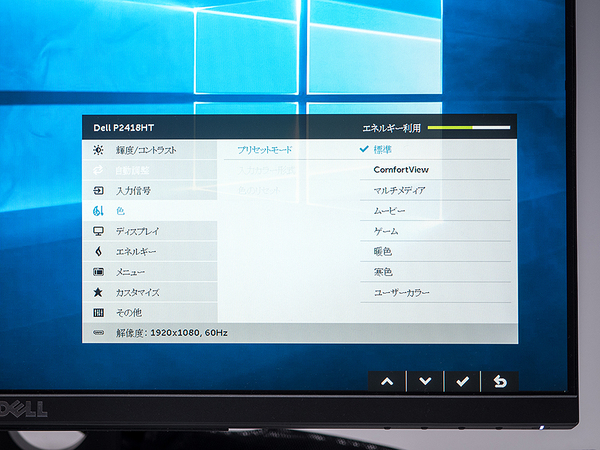This screenshot has height=450, width=600.
Task: Open the その他 menu
Action: pyautogui.click(x=150, y=313)
